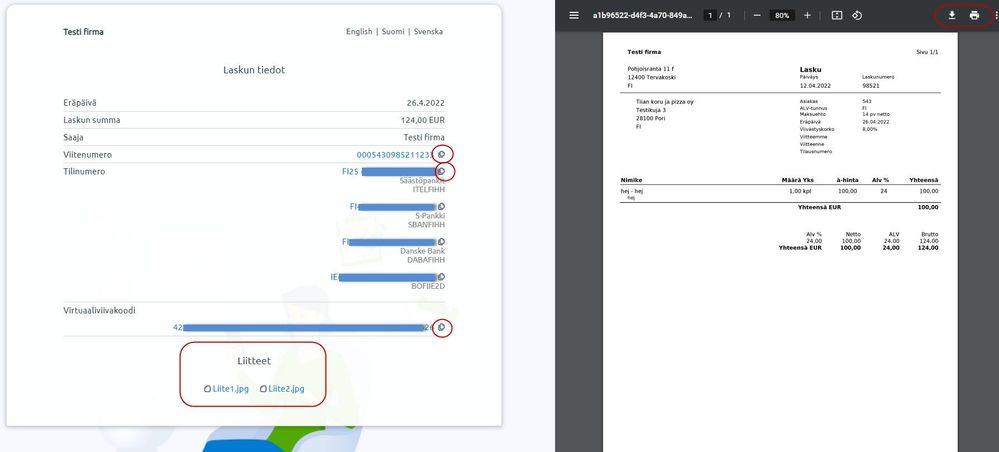Click the Laskun tiedot heading
The height and width of the screenshot is (452, 999).
254,70
